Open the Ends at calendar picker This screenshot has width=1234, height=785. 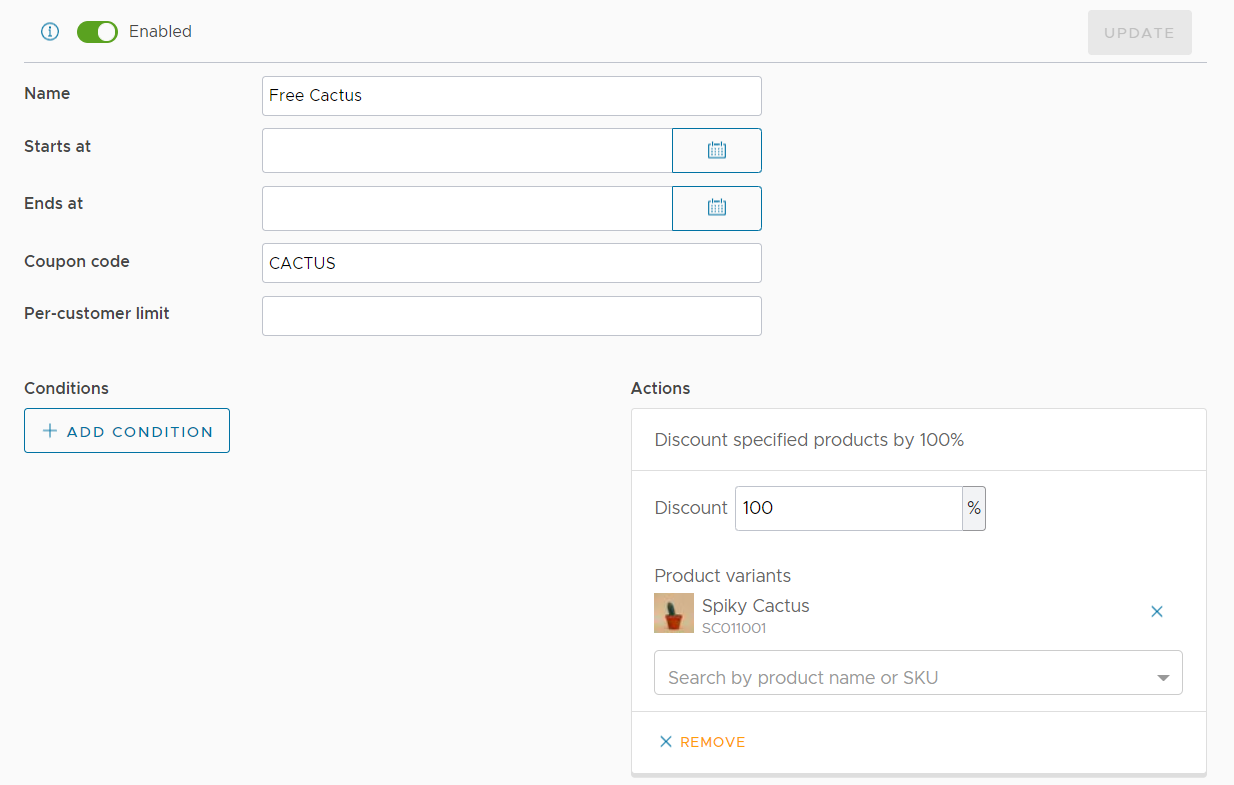click(x=716, y=208)
